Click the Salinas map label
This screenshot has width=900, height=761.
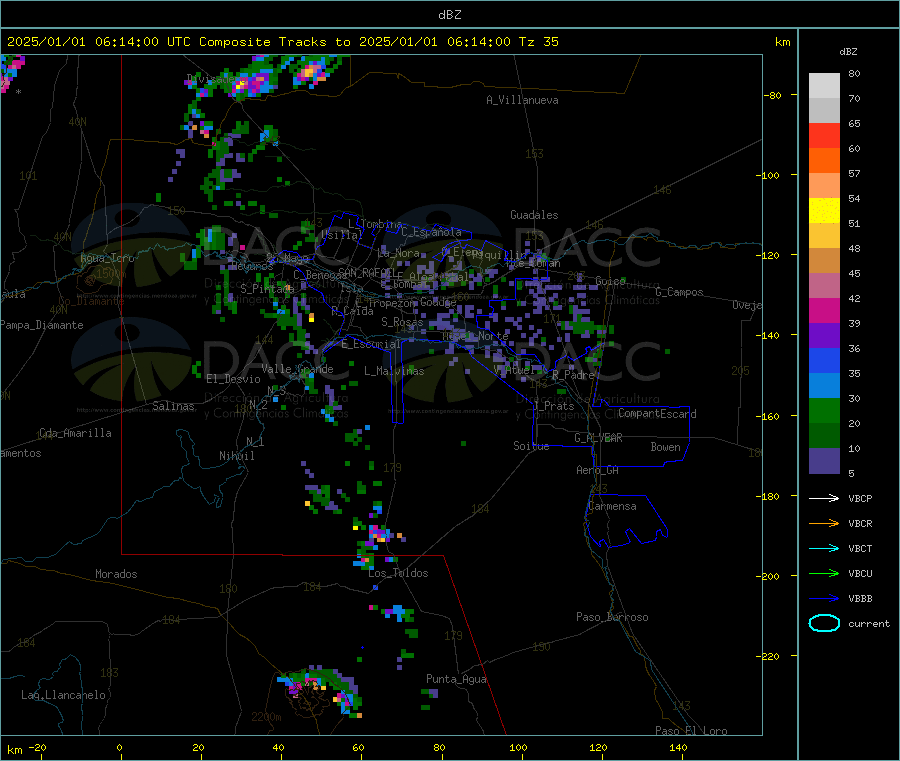(x=173, y=406)
